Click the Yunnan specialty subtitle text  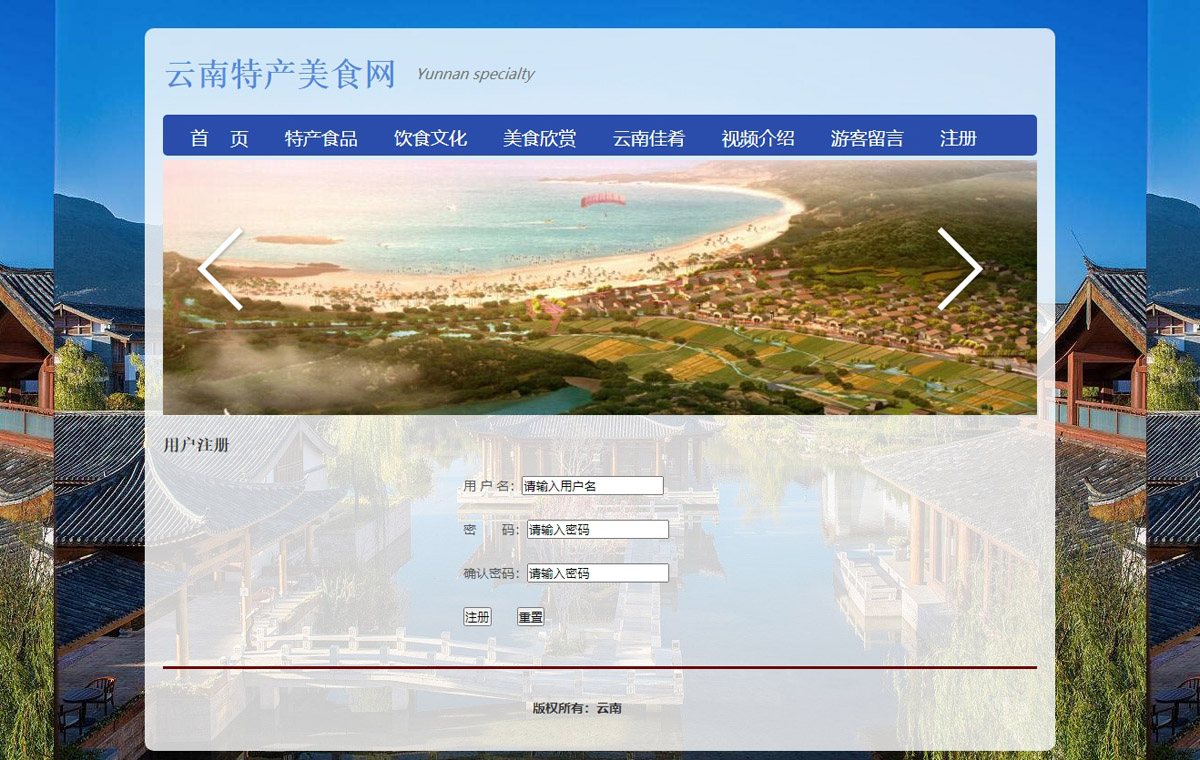tap(475, 73)
